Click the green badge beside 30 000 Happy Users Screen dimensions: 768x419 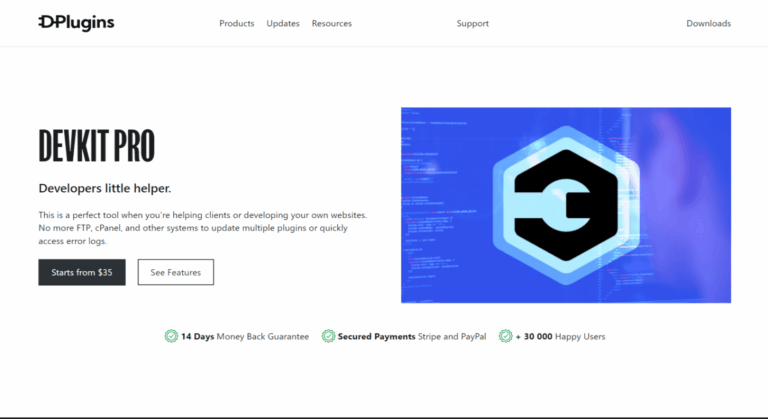point(506,336)
